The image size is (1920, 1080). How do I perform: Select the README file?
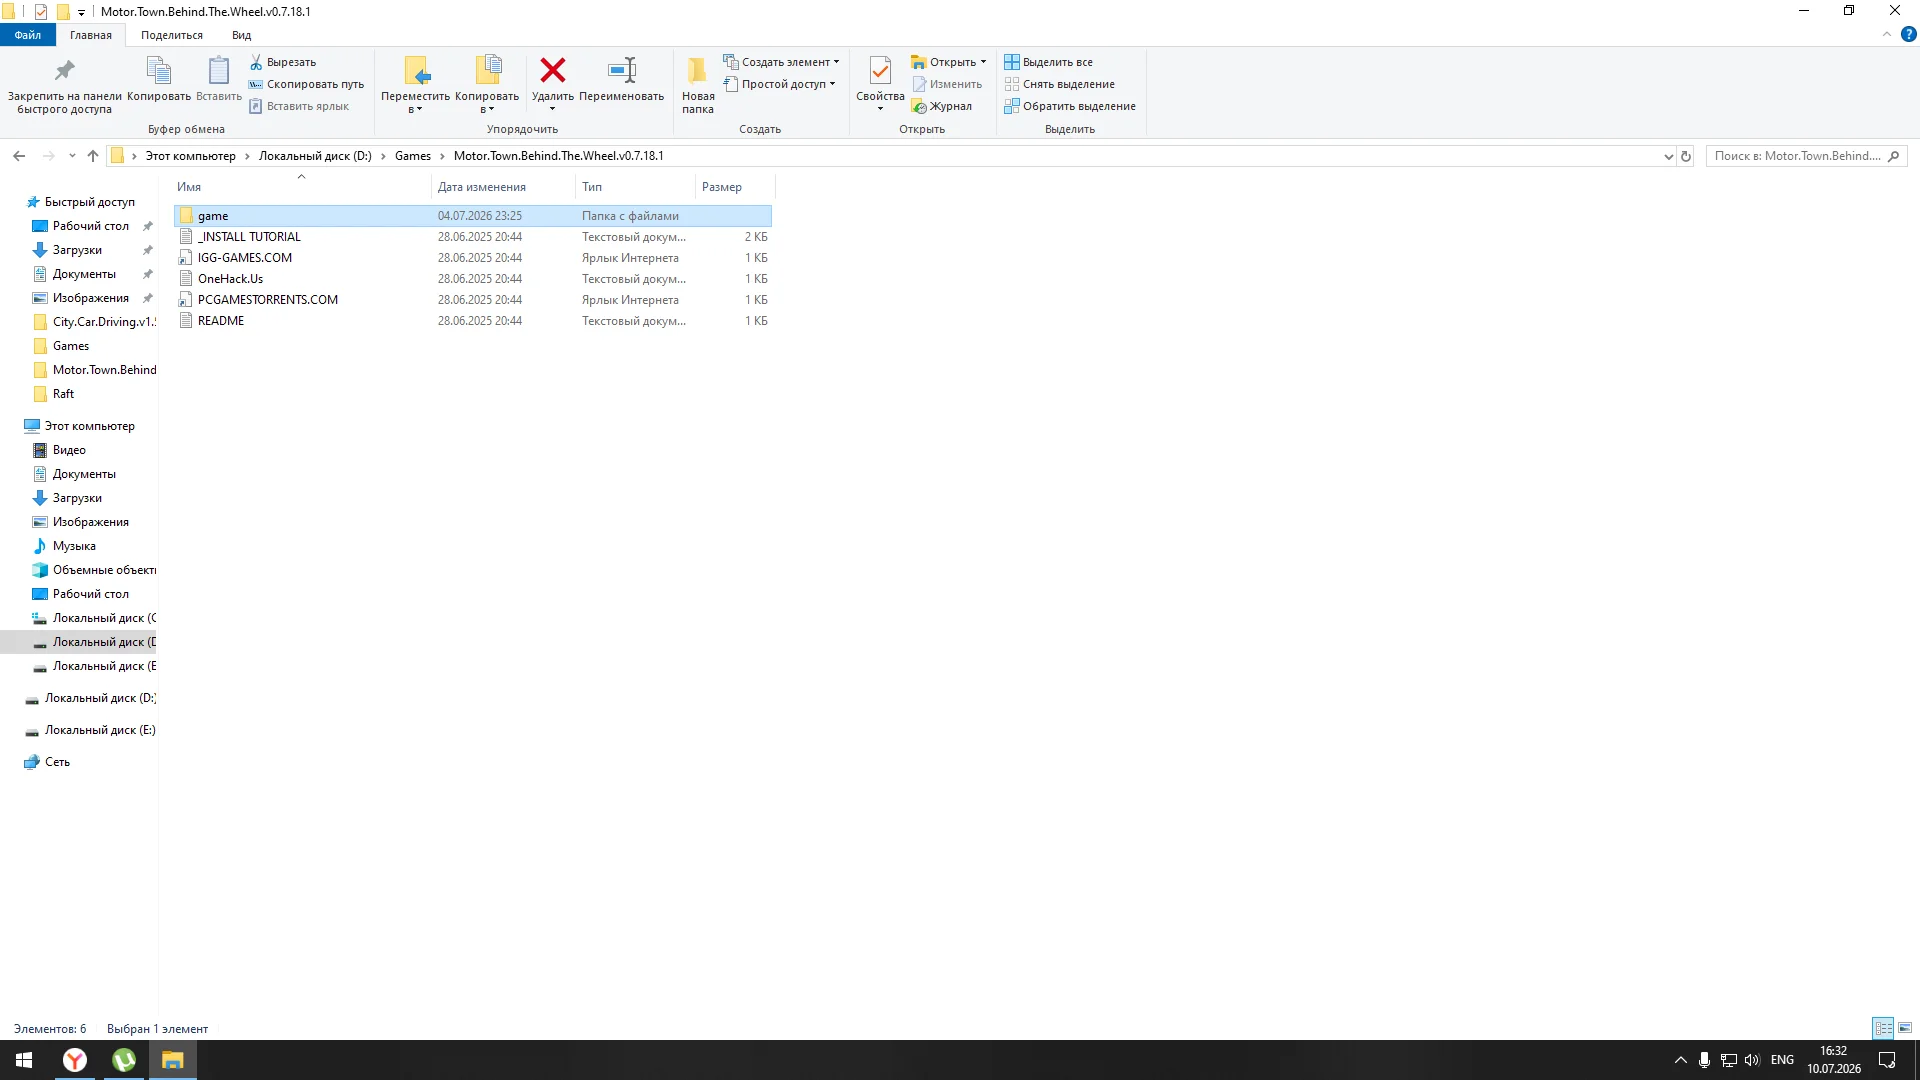pyautogui.click(x=473, y=321)
